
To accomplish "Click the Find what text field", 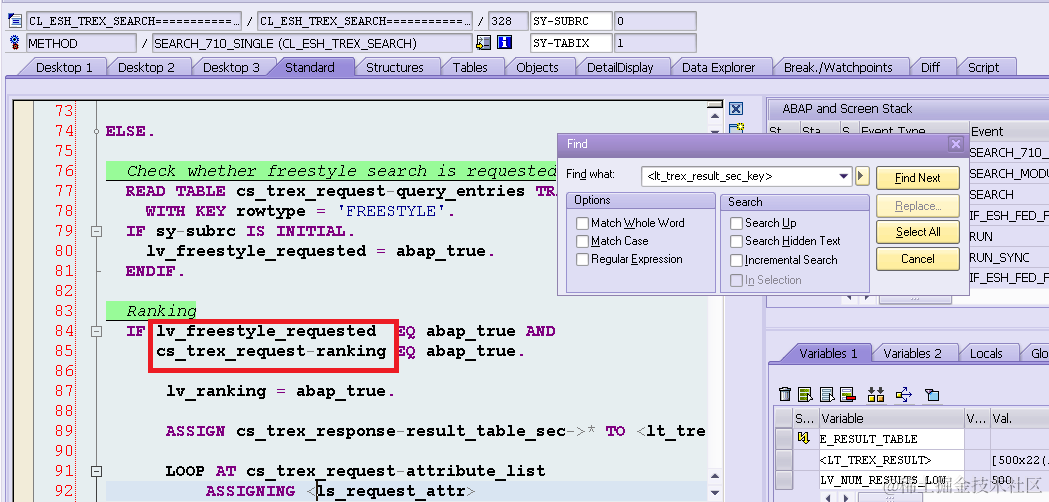I will click(x=739, y=177).
